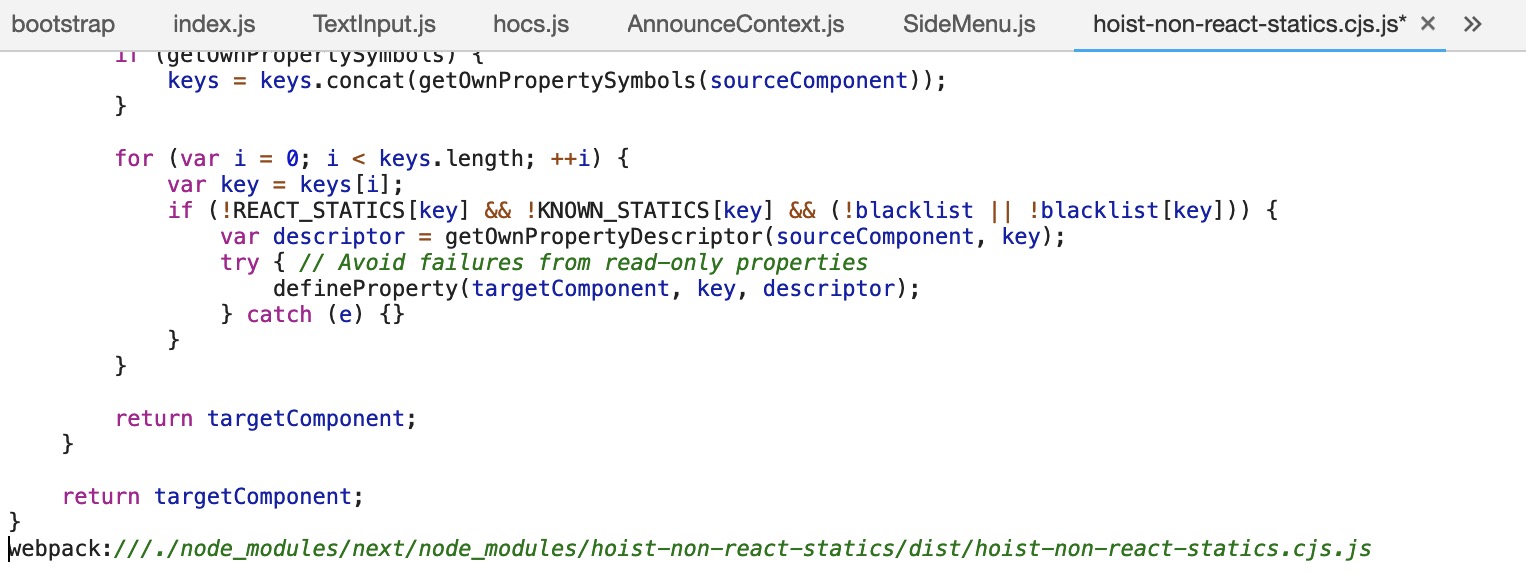
Task: Close the hoist-non-react-statics.cjs.js tab
Action: click(x=1428, y=24)
